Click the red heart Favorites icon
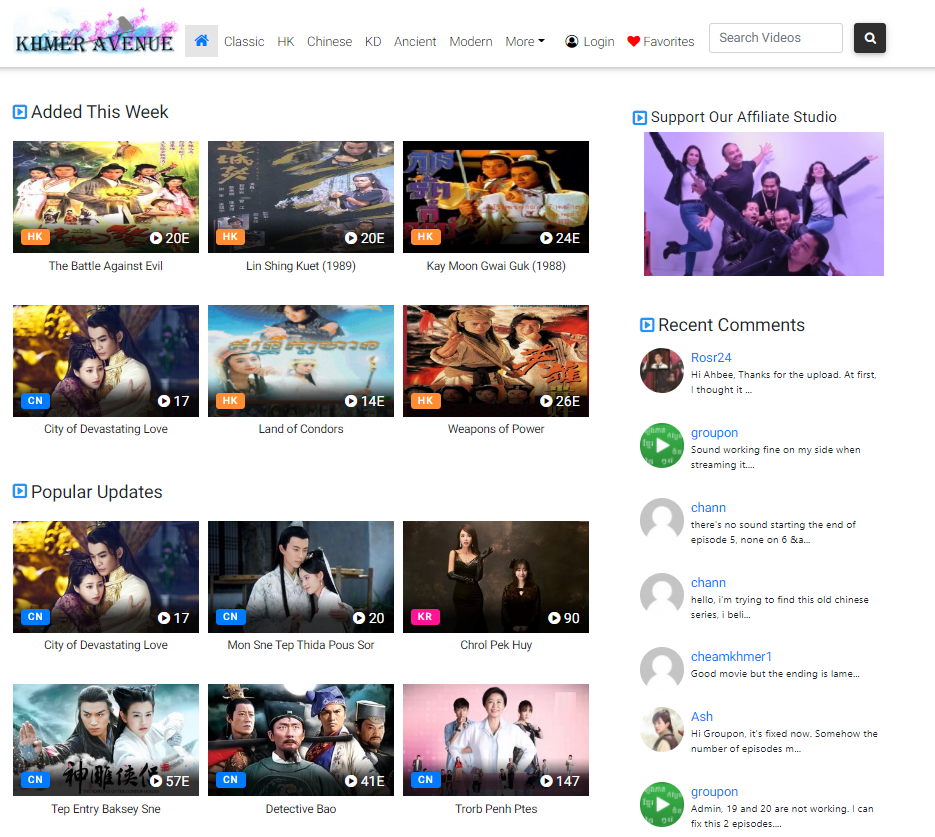935x837 pixels. (633, 41)
